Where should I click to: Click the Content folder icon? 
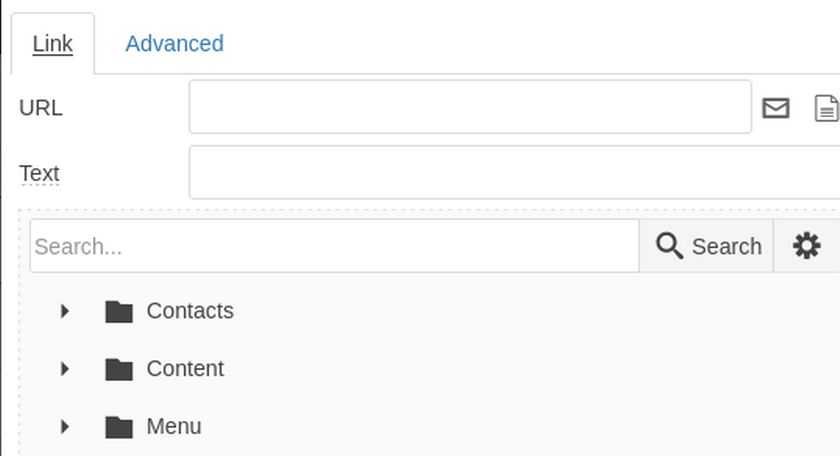(x=119, y=369)
